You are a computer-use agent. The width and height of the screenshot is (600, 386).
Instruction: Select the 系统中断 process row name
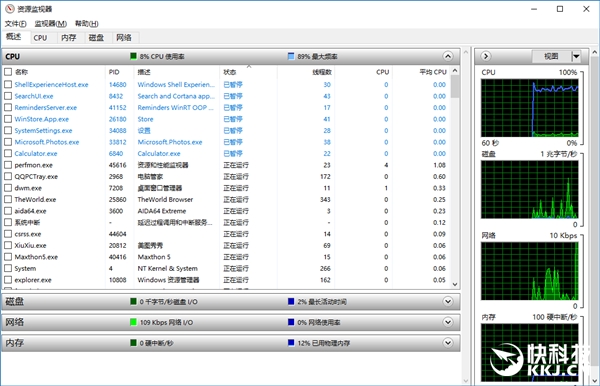[27, 222]
